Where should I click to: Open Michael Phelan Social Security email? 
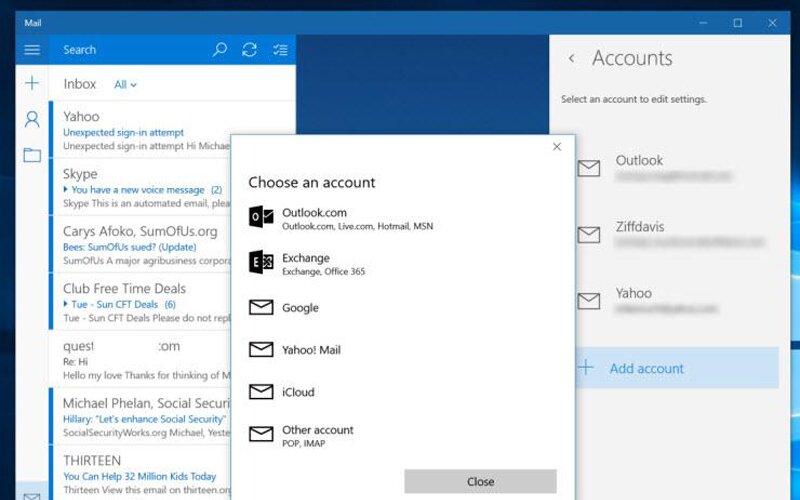click(140, 416)
